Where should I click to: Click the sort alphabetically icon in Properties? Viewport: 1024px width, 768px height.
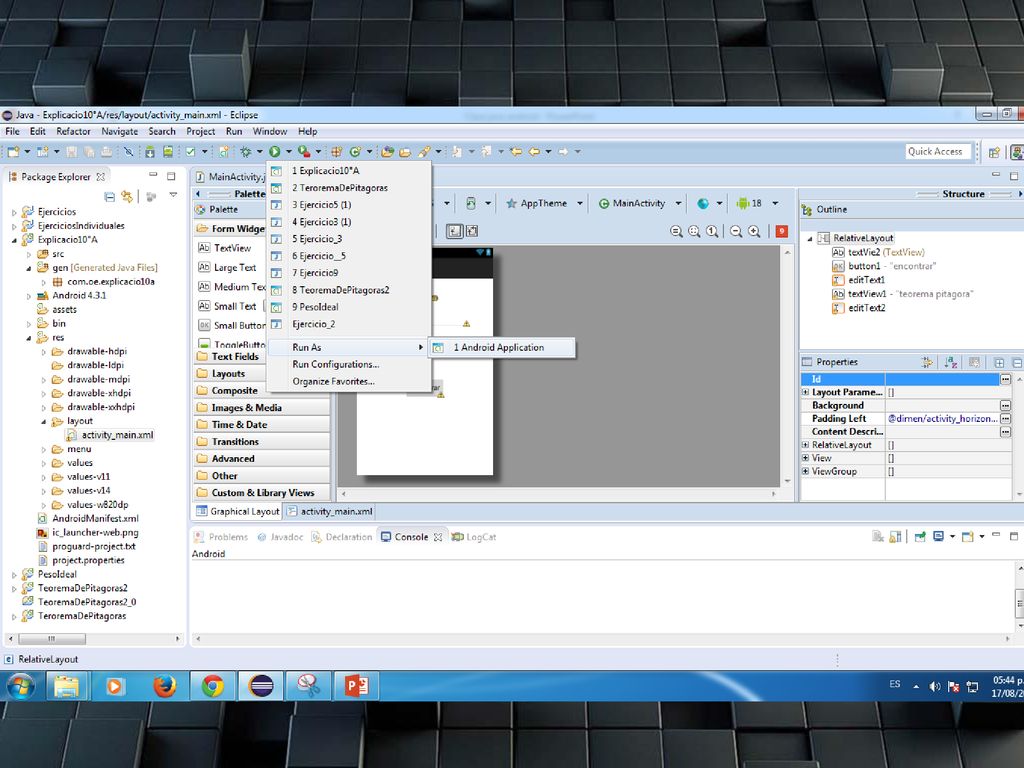(951, 362)
